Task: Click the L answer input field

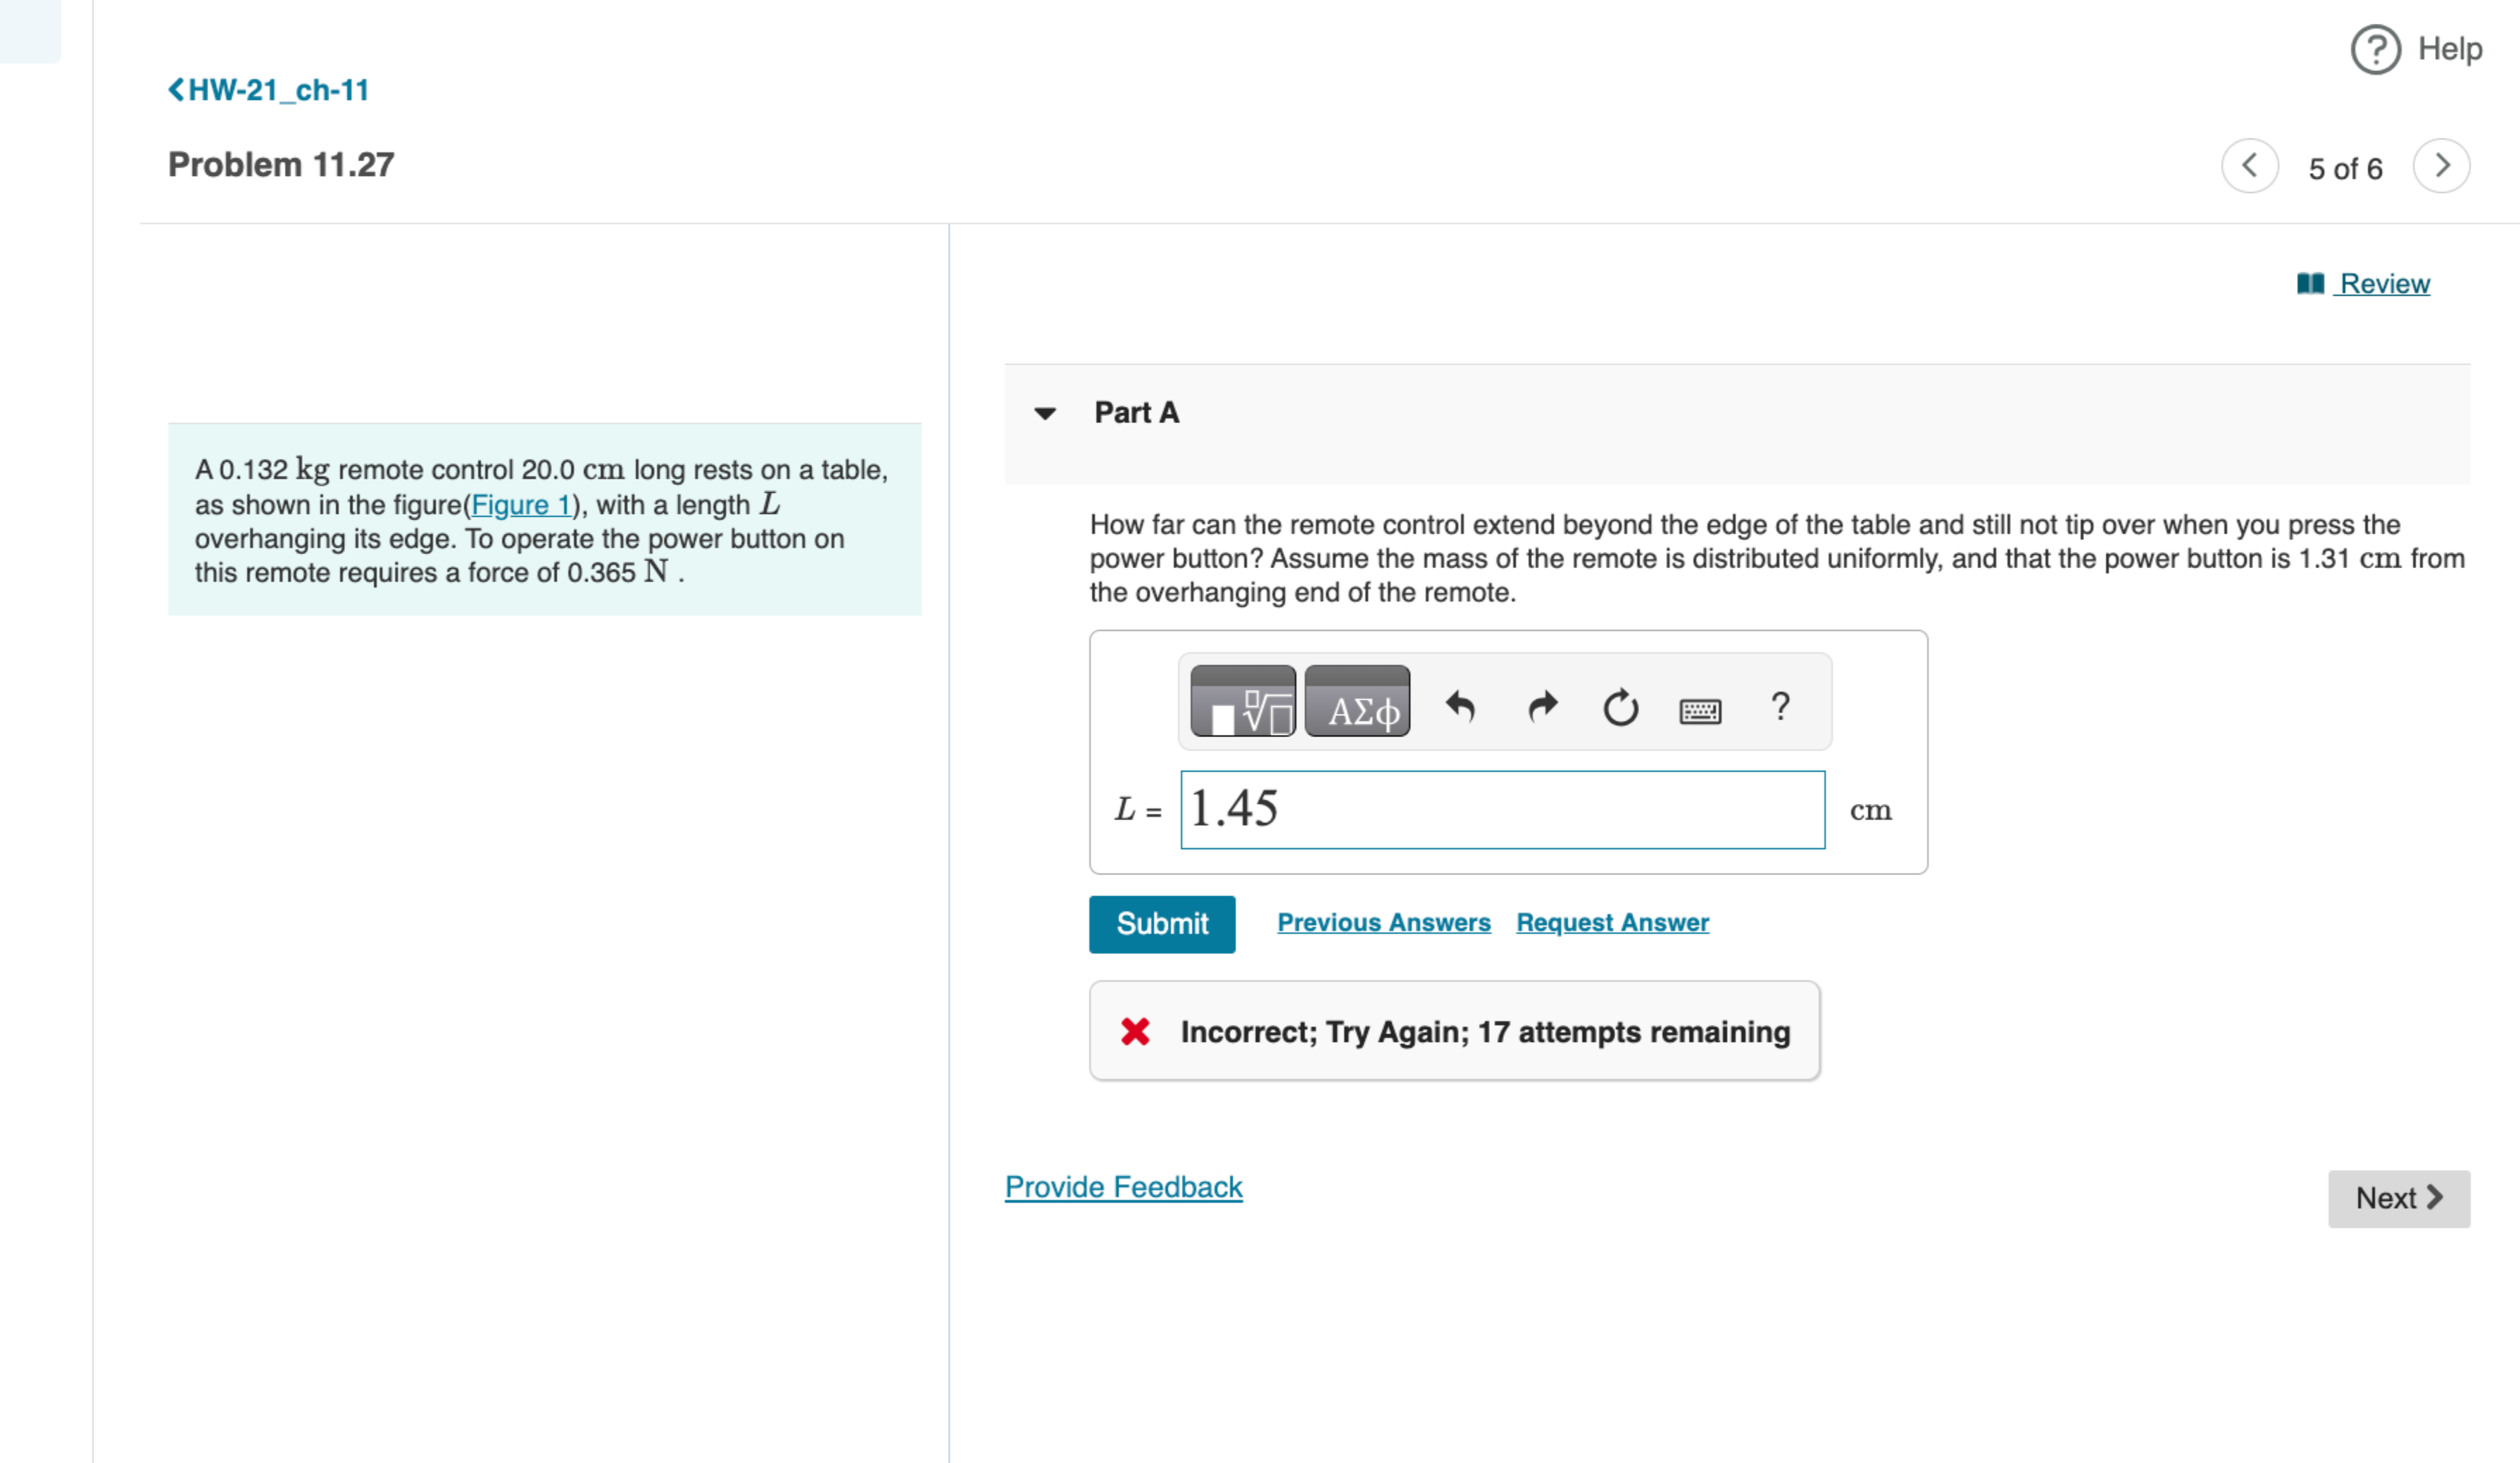Action: click(1501, 809)
